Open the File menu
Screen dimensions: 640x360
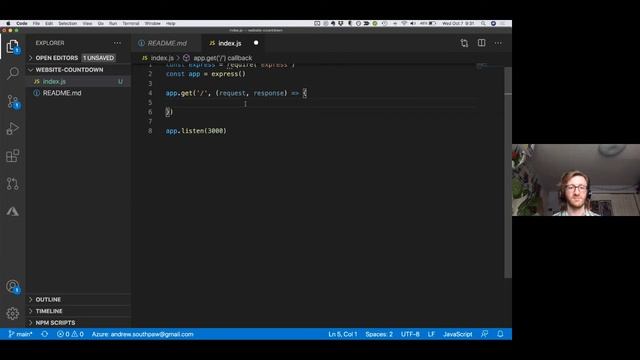[x=36, y=24]
